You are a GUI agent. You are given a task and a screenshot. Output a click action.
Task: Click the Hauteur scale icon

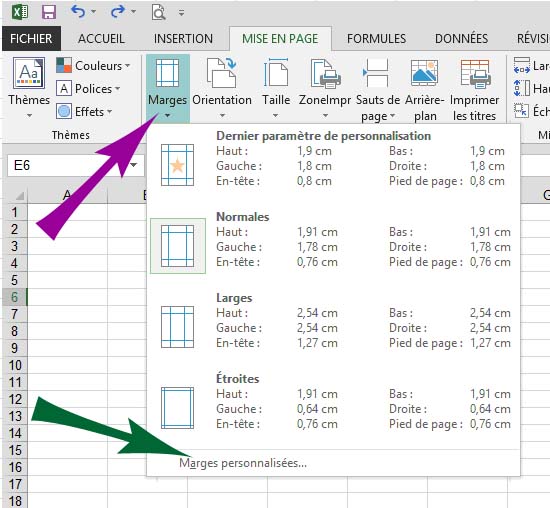point(521,88)
